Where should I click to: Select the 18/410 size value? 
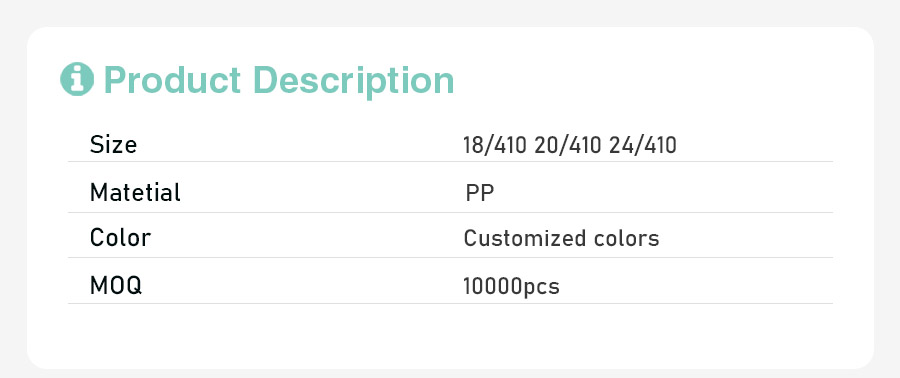tap(495, 146)
